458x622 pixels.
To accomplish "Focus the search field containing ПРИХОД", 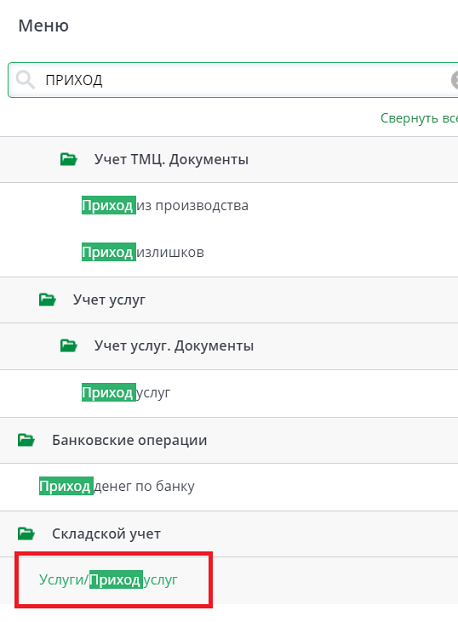I will (233, 80).
